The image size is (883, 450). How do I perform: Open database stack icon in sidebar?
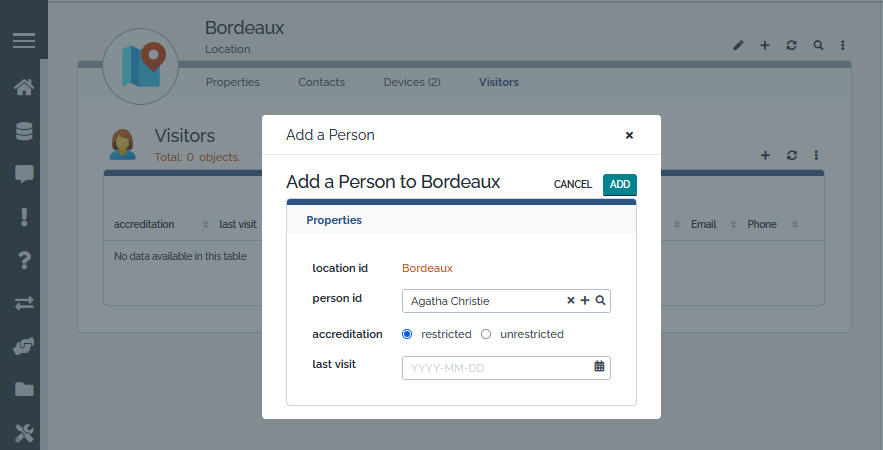tap(24, 131)
